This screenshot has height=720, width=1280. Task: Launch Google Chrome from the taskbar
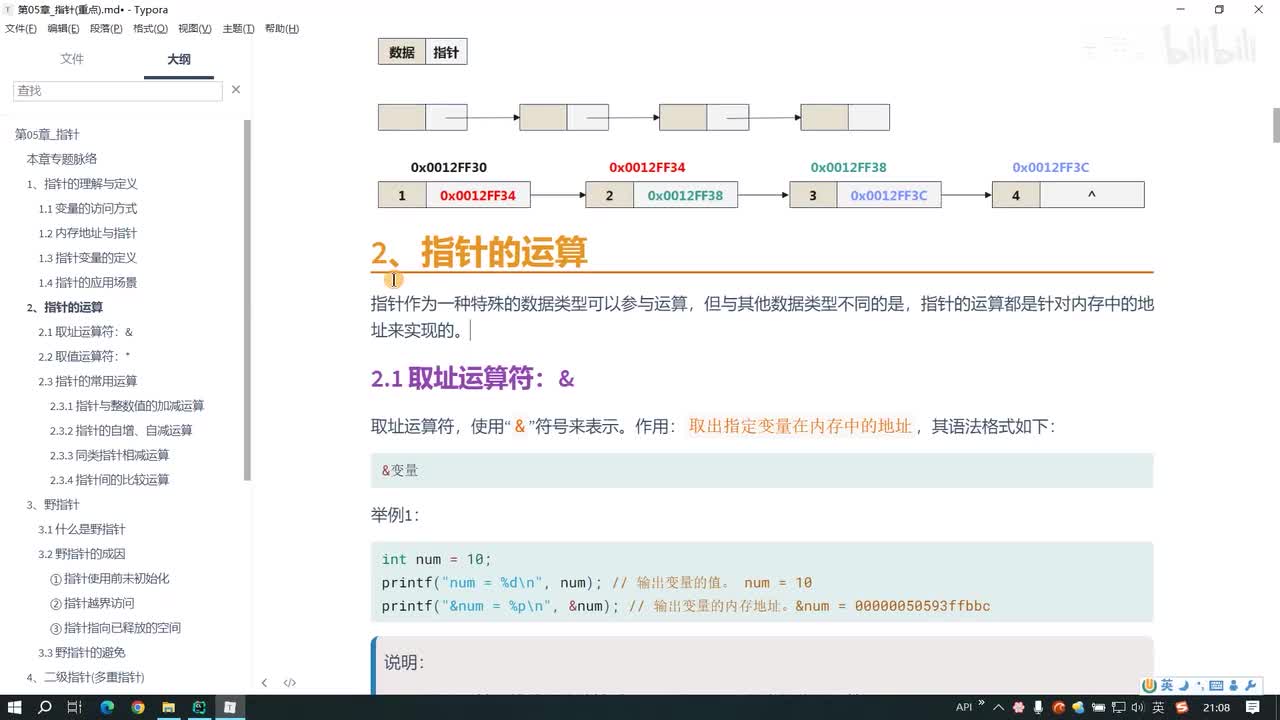click(138, 707)
